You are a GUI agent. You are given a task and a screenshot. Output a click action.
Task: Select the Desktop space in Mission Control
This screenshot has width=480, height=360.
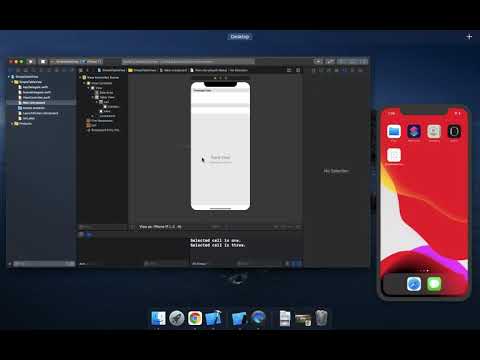pos(240,37)
